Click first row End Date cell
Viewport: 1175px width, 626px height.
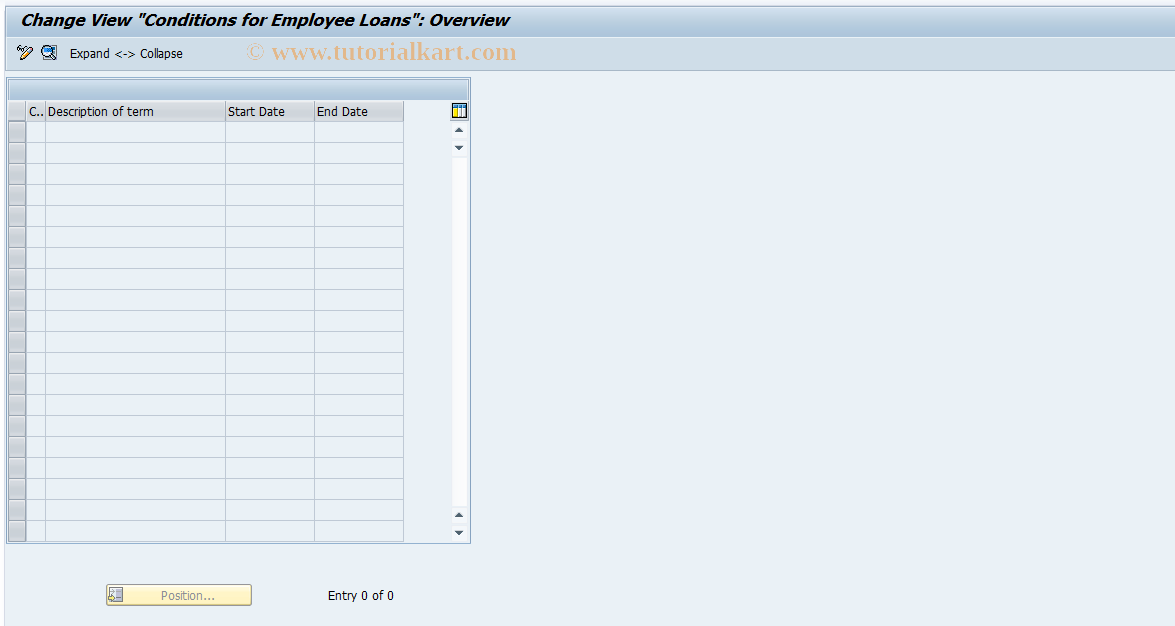tap(359, 132)
